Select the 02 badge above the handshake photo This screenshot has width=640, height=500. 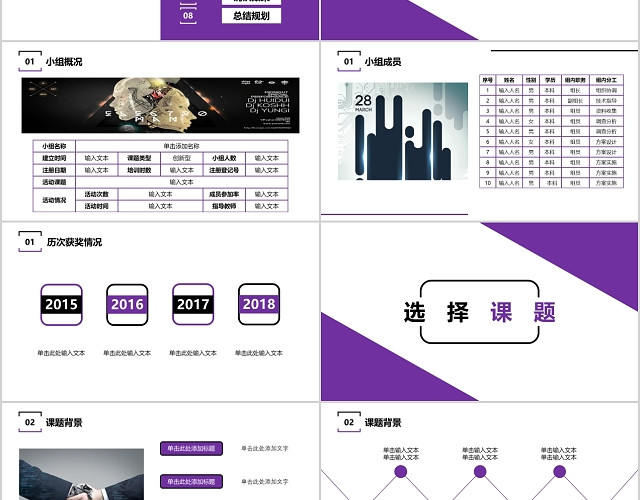(x=30, y=422)
